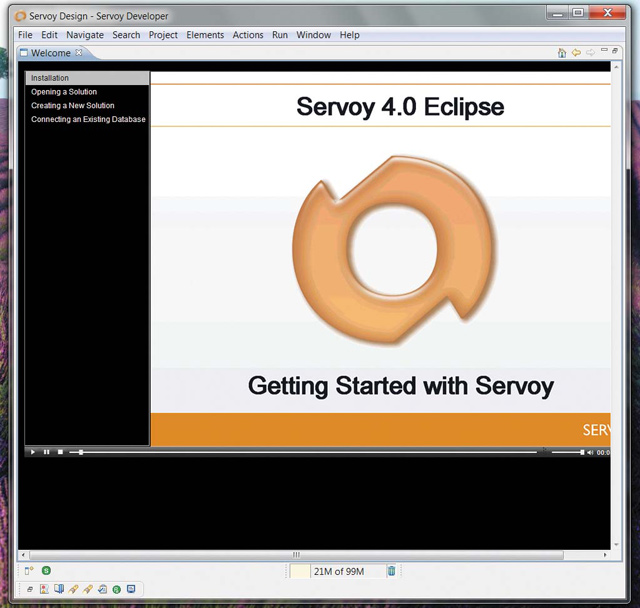Click the first small restore icon in bottom toolbar
The width and height of the screenshot is (640, 608).
click(29, 590)
